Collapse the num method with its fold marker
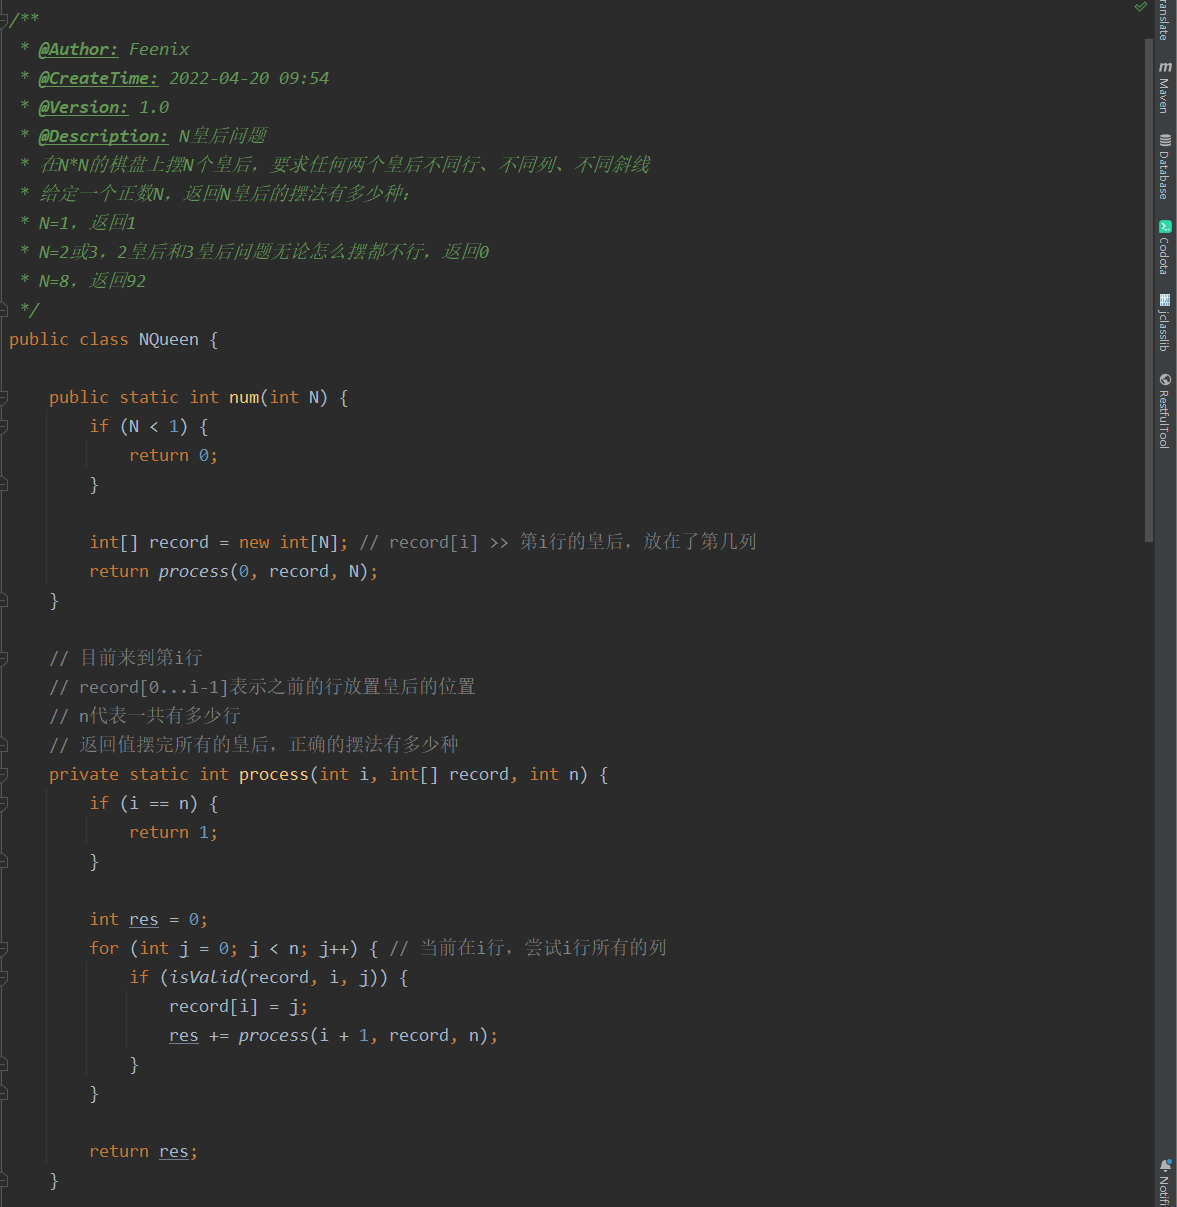This screenshot has width=1177, height=1207. pos(4,397)
